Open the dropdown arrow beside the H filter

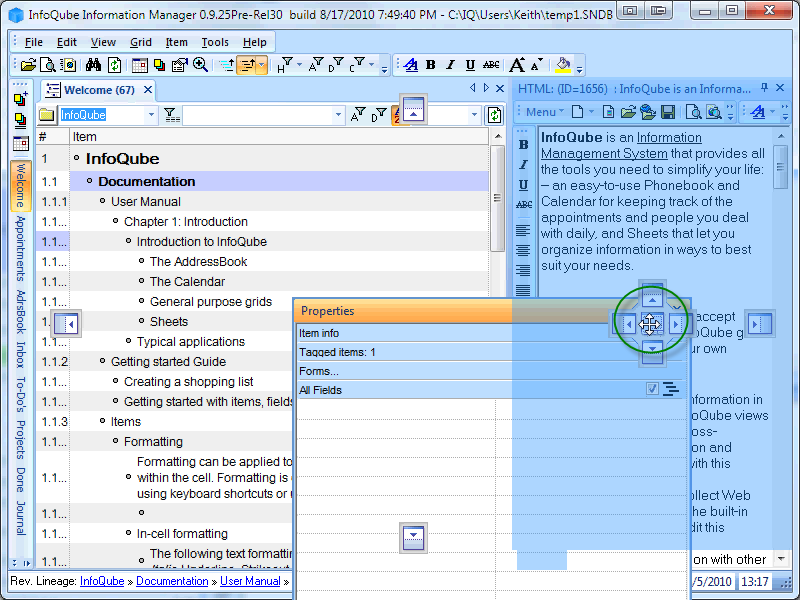(x=299, y=65)
